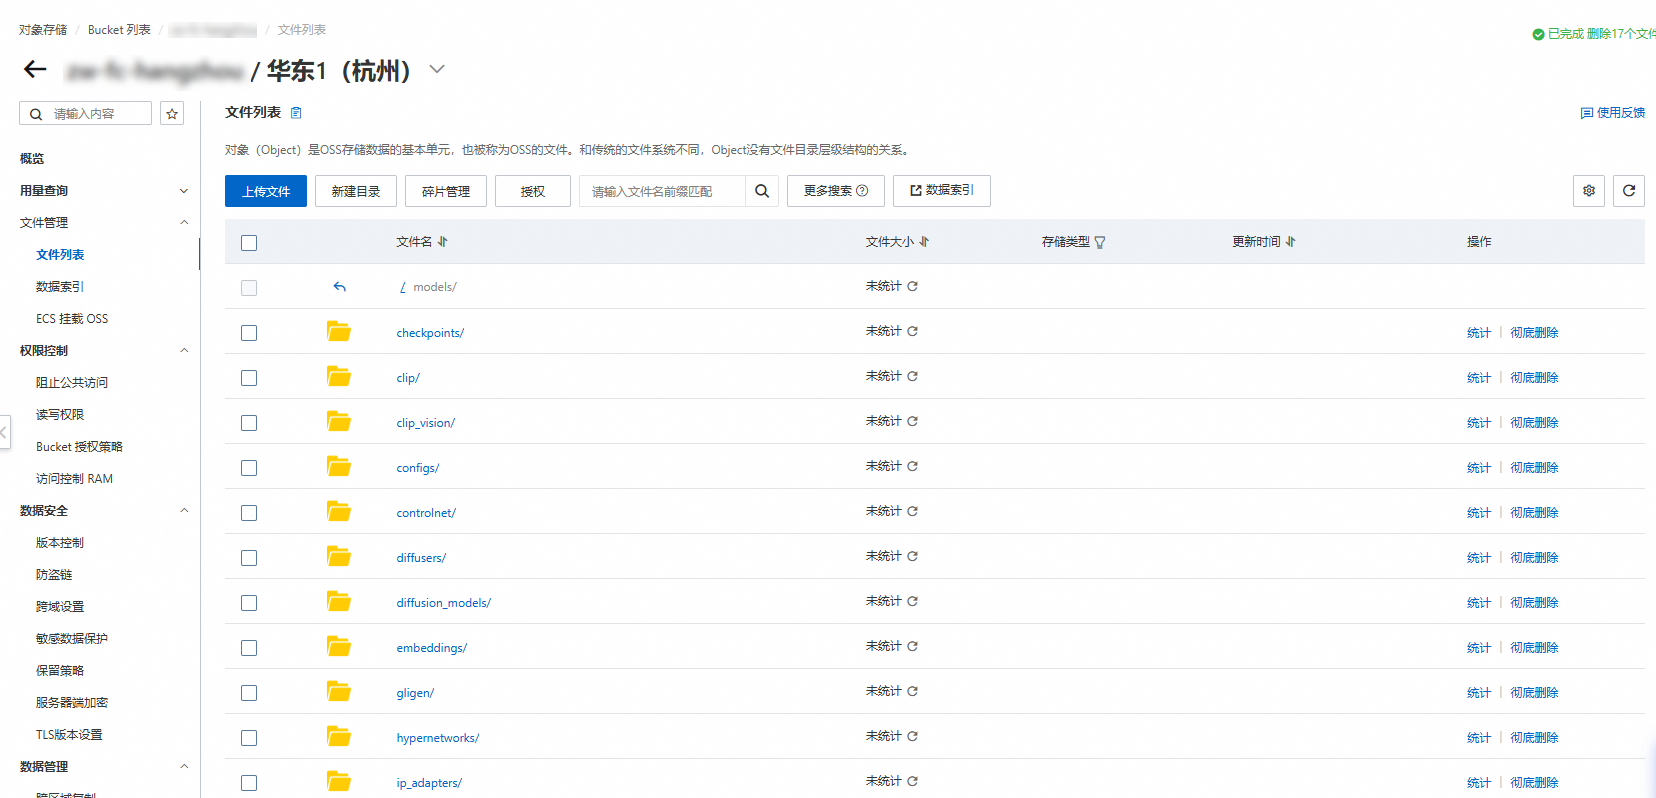Open the column settings gear icon
This screenshot has height=798, width=1656.
pyautogui.click(x=1589, y=191)
